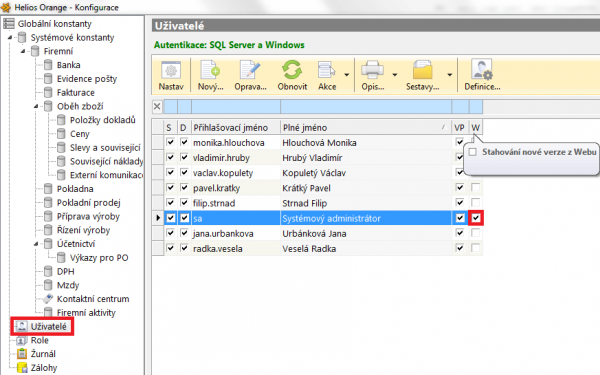
Task: Open the Definice user settings icon
Action: point(482,70)
